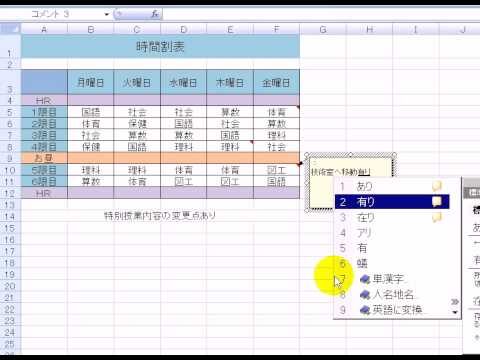Click the candidate list down arrow
The image size is (480, 360).
[x=455, y=312]
